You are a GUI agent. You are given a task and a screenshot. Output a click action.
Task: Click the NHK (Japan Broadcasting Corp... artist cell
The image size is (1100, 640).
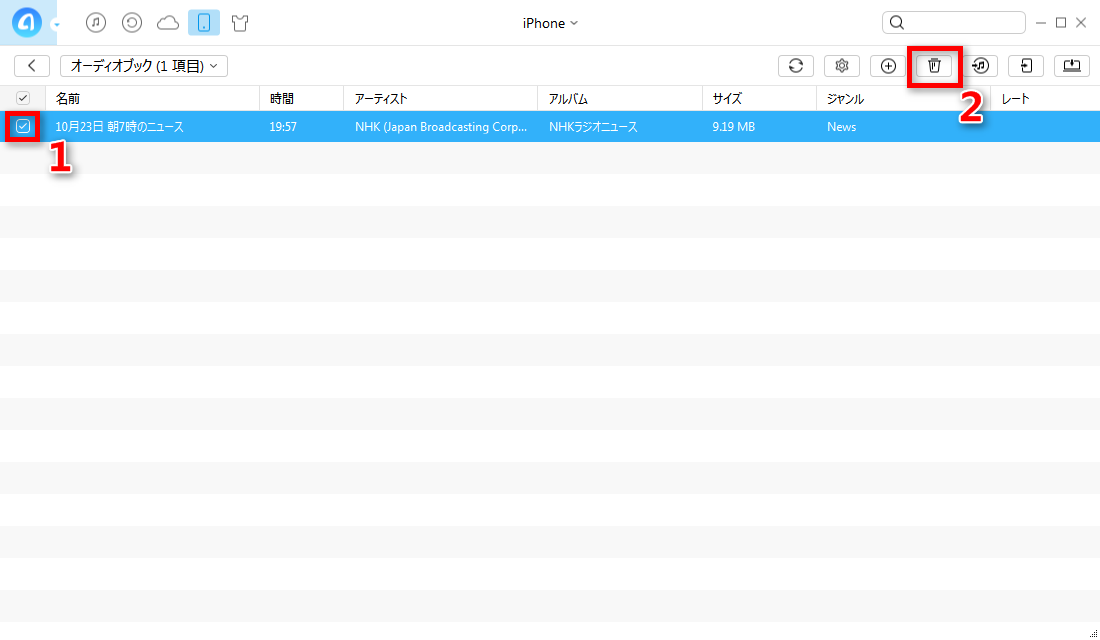click(441, 127)
